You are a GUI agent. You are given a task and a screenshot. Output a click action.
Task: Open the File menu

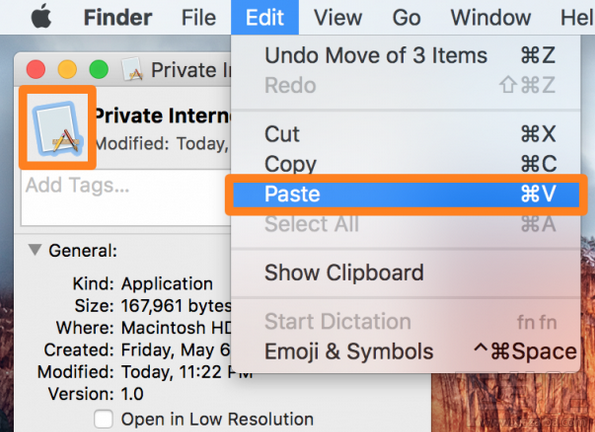(x=198, y=17)
